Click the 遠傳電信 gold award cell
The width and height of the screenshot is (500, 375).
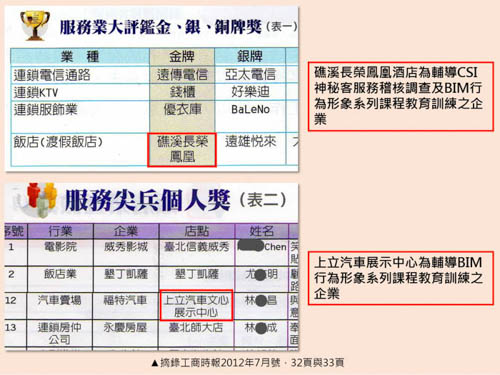point(182,74)
